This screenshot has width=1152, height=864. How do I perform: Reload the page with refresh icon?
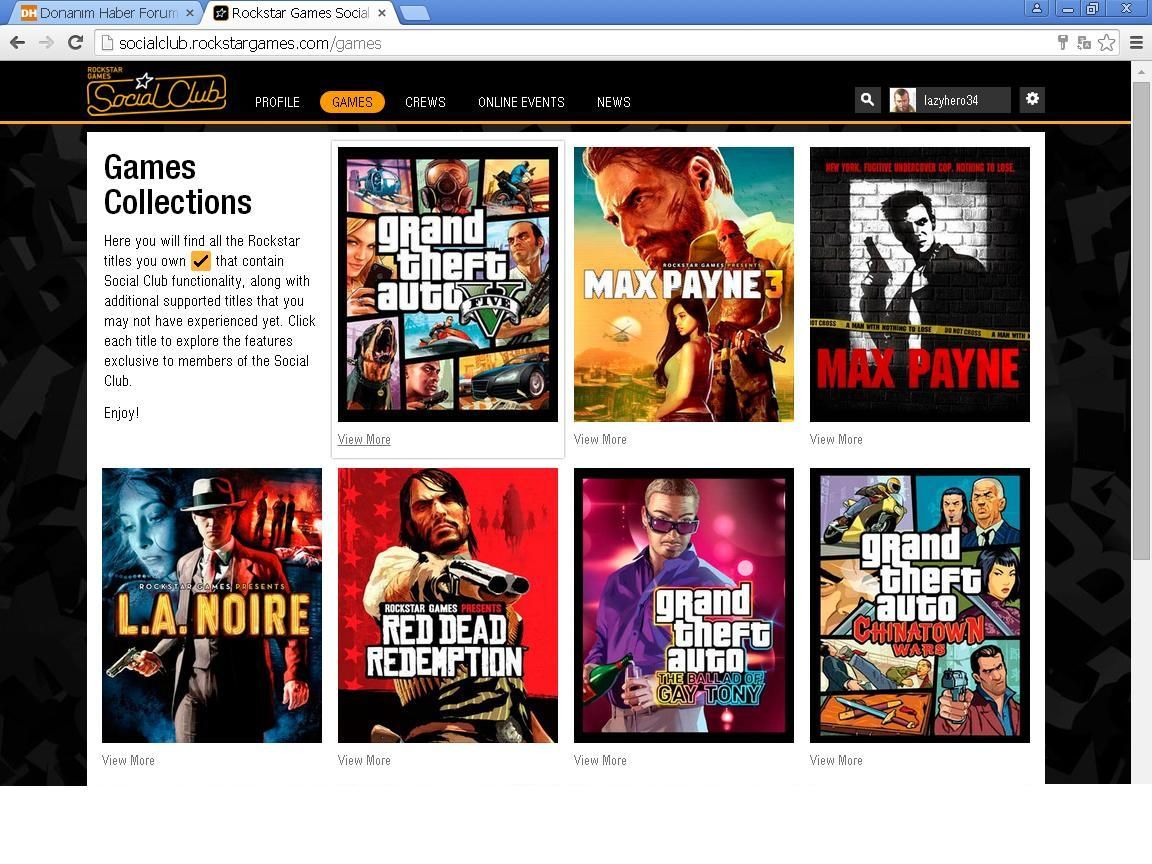click(x=75, y=43)
